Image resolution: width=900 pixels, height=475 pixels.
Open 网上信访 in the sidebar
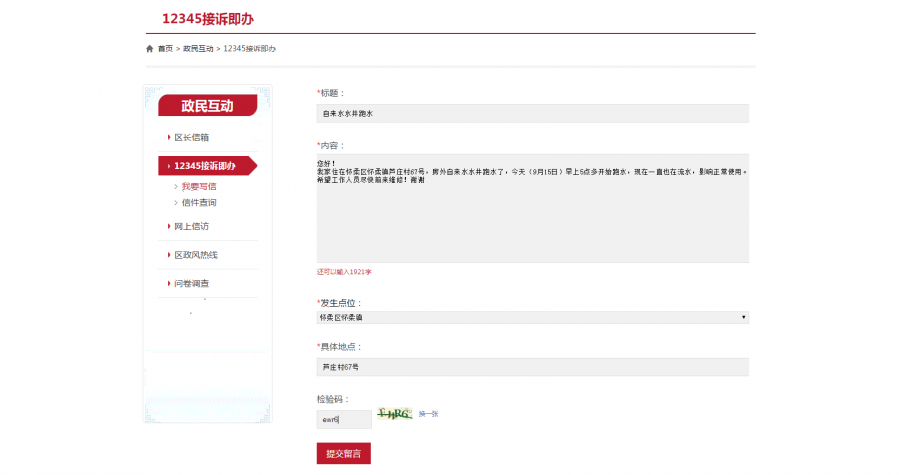(x=191, y=226)
